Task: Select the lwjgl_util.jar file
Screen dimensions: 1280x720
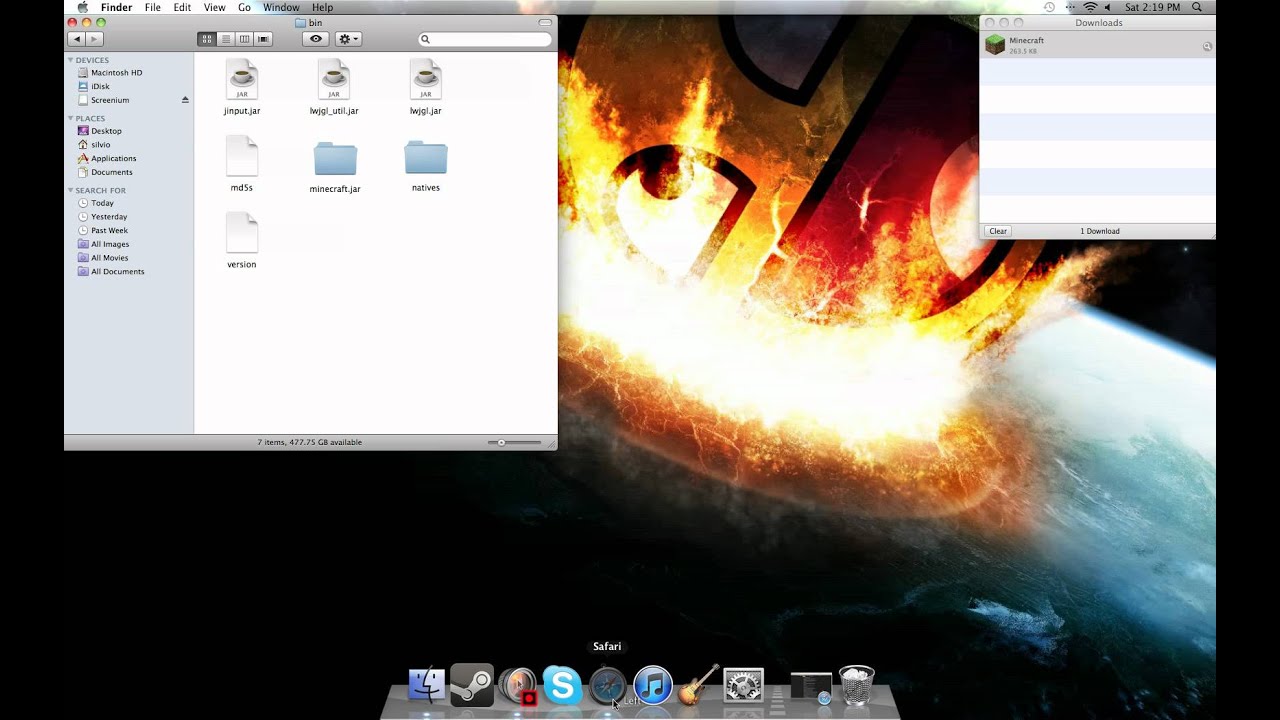Action: [334, 88]
